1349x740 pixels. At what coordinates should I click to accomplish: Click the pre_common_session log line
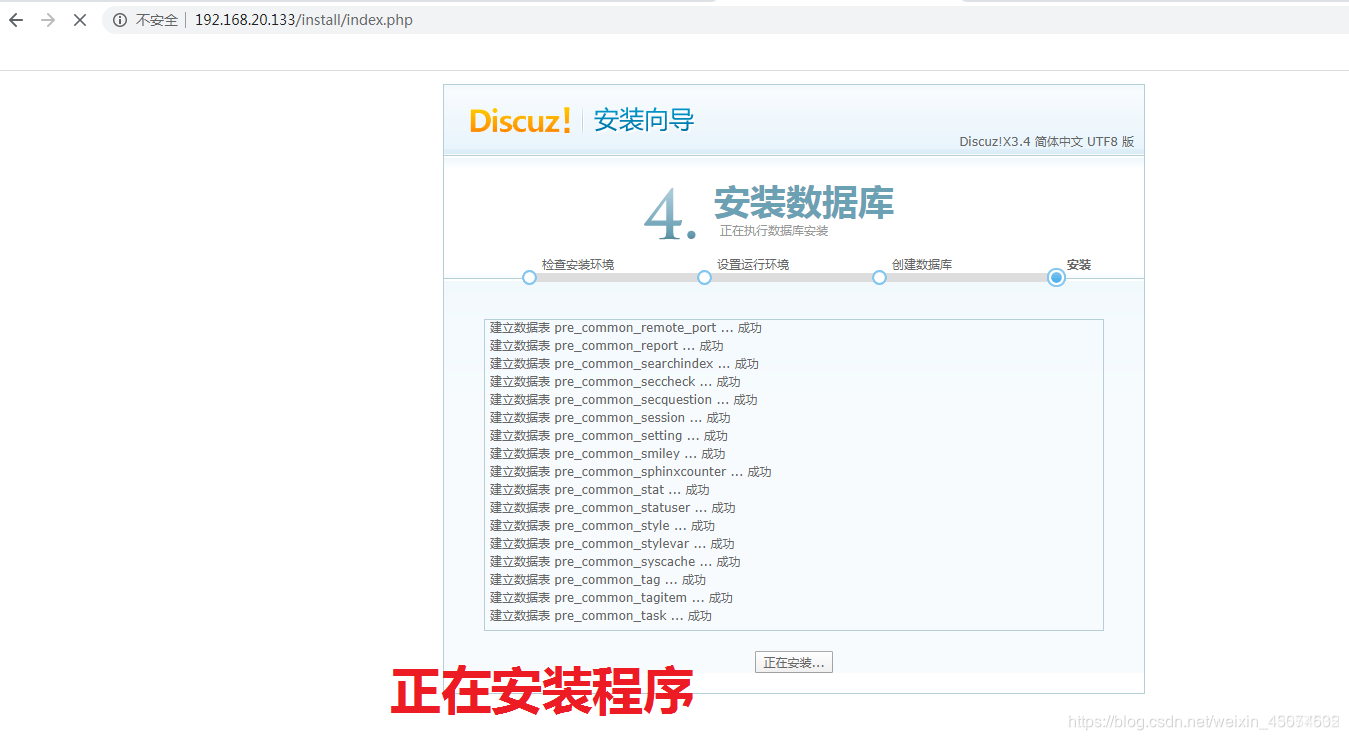pos(610,418)
